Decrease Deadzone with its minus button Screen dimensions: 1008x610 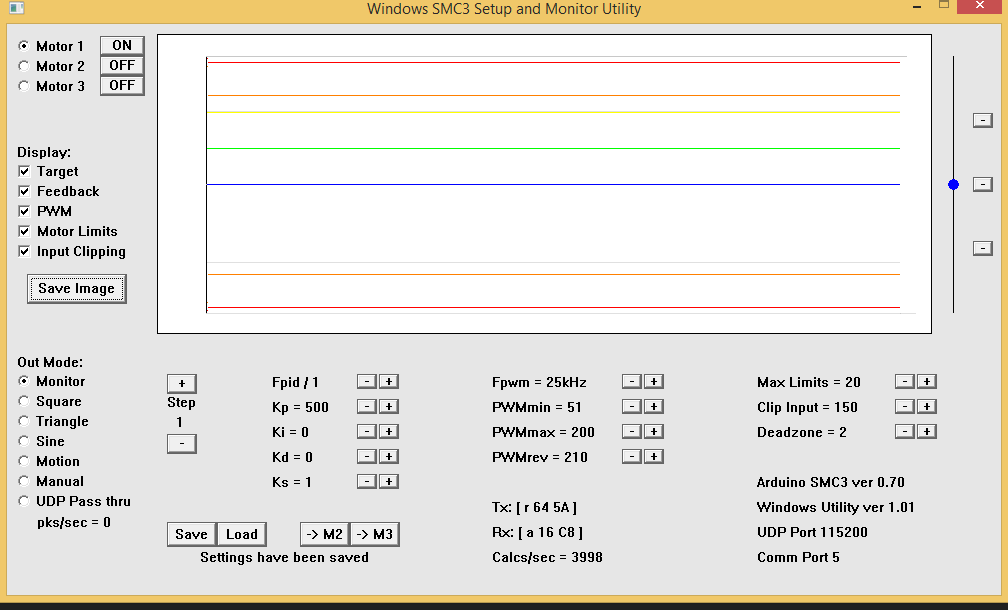[x=904, y=432]
